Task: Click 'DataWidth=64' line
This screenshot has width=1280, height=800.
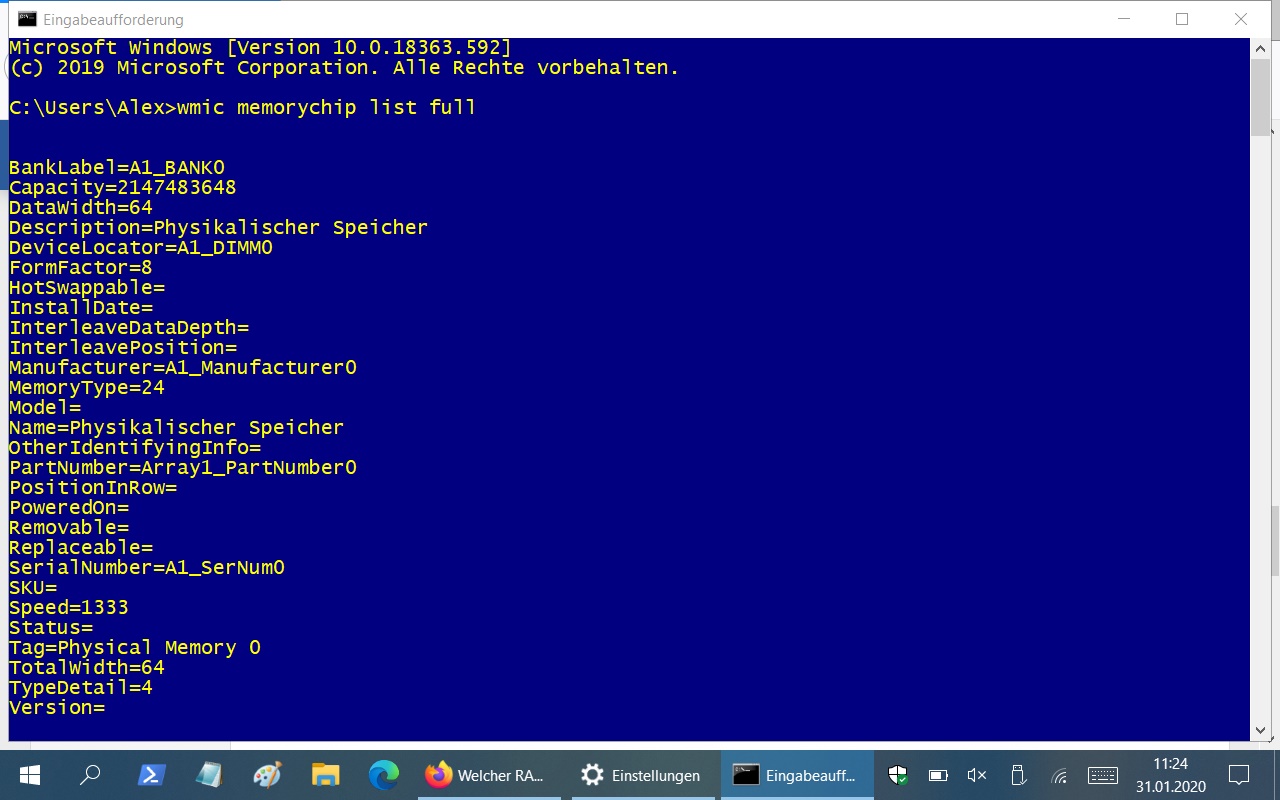Action: 81,207
